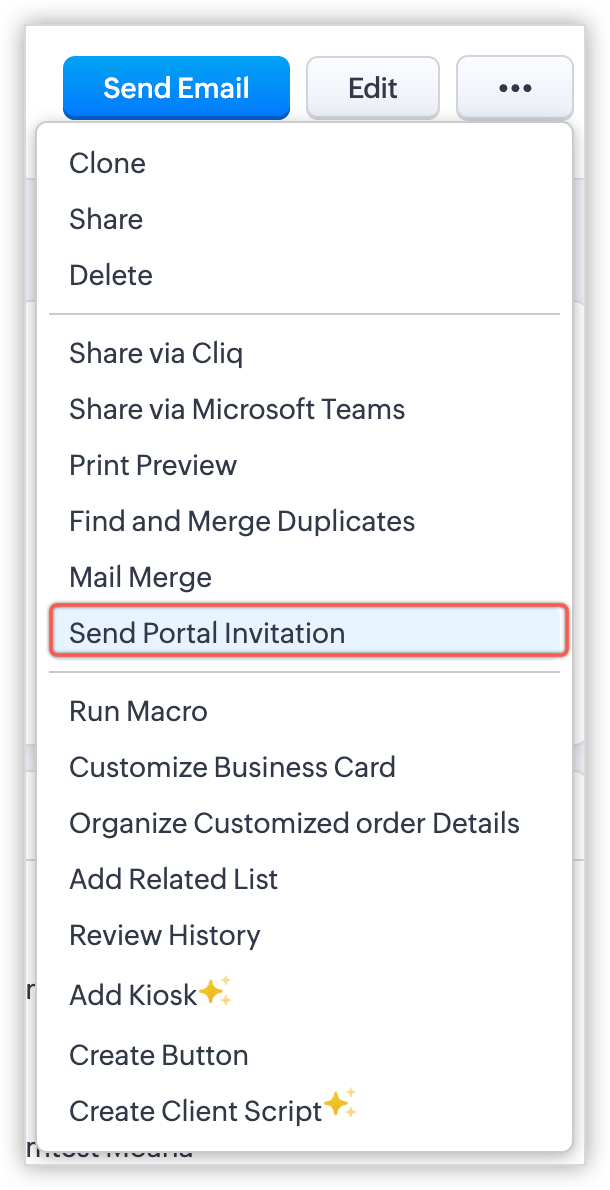Select Add Kiosk with sparkle icon

(133, 995)
